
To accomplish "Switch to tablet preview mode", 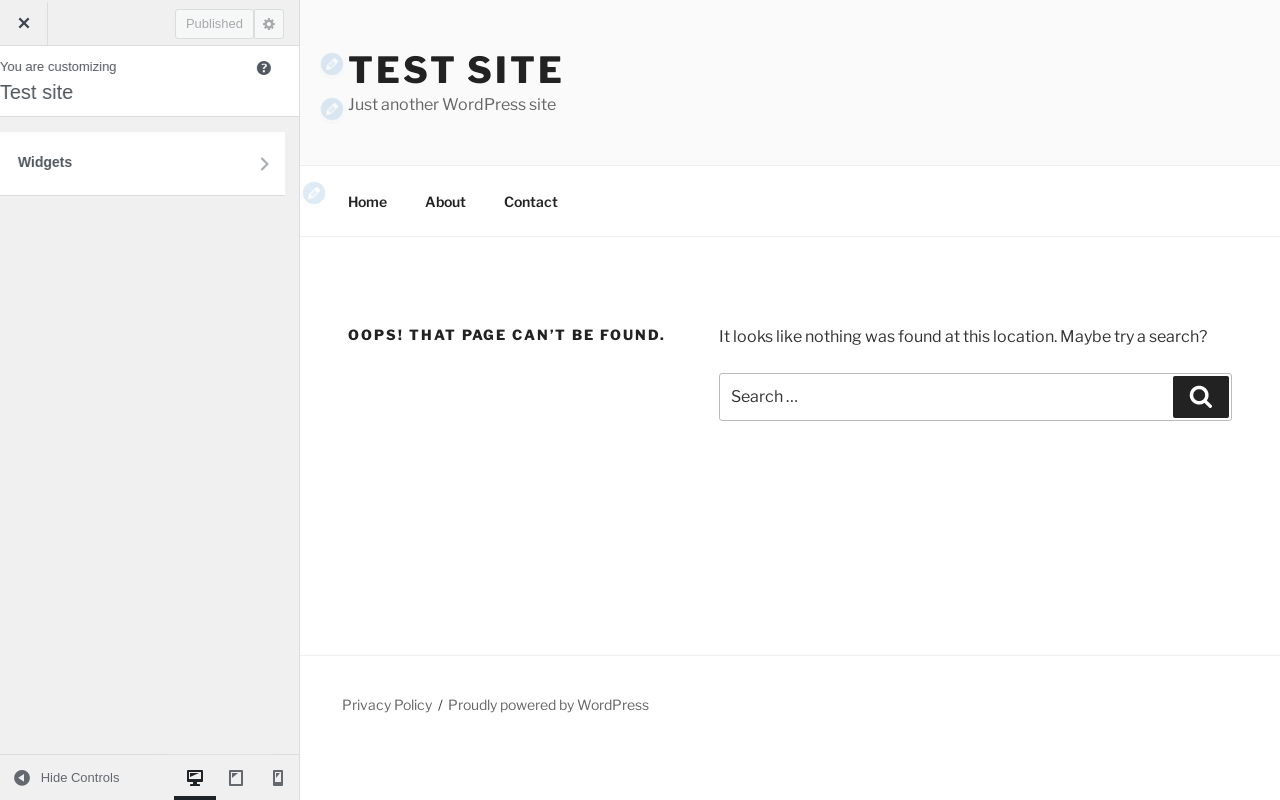I will tap(236, 778).
